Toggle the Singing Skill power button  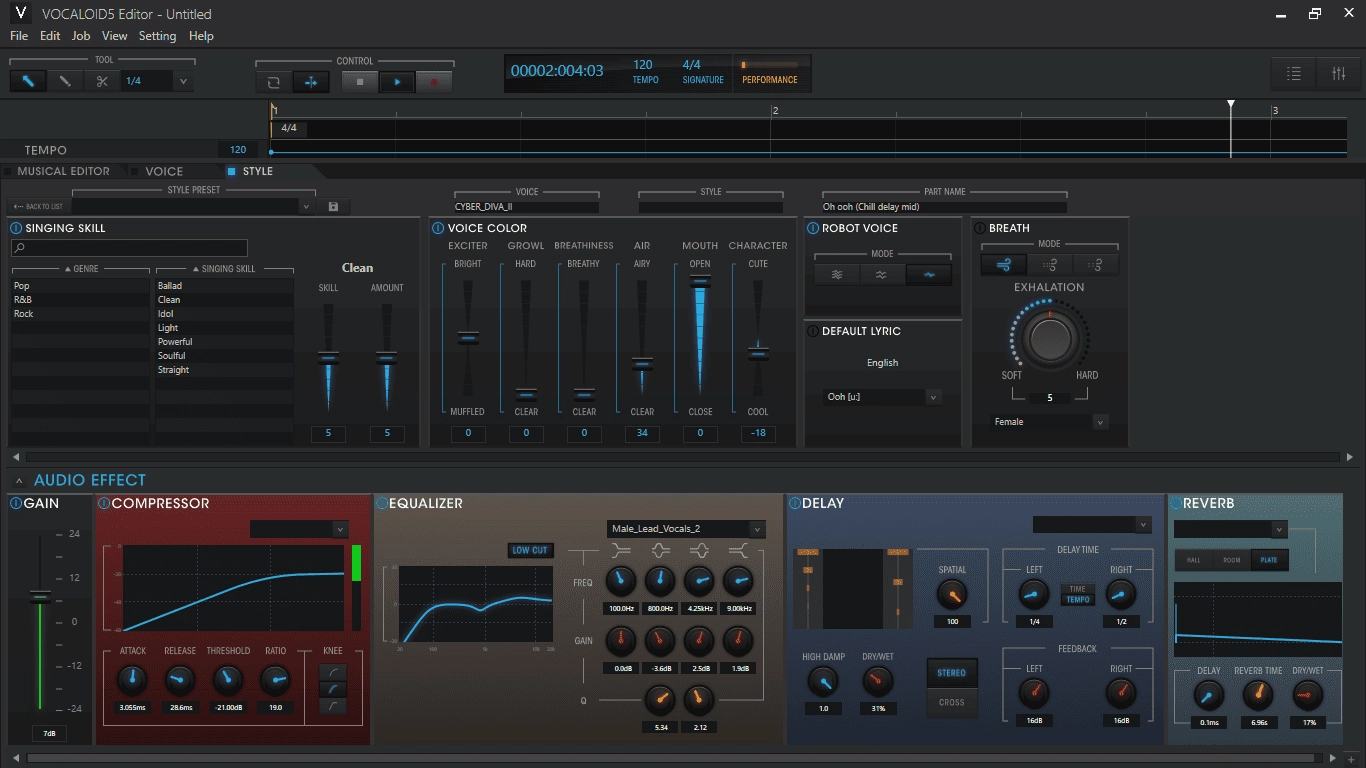[x=17, y=228]
